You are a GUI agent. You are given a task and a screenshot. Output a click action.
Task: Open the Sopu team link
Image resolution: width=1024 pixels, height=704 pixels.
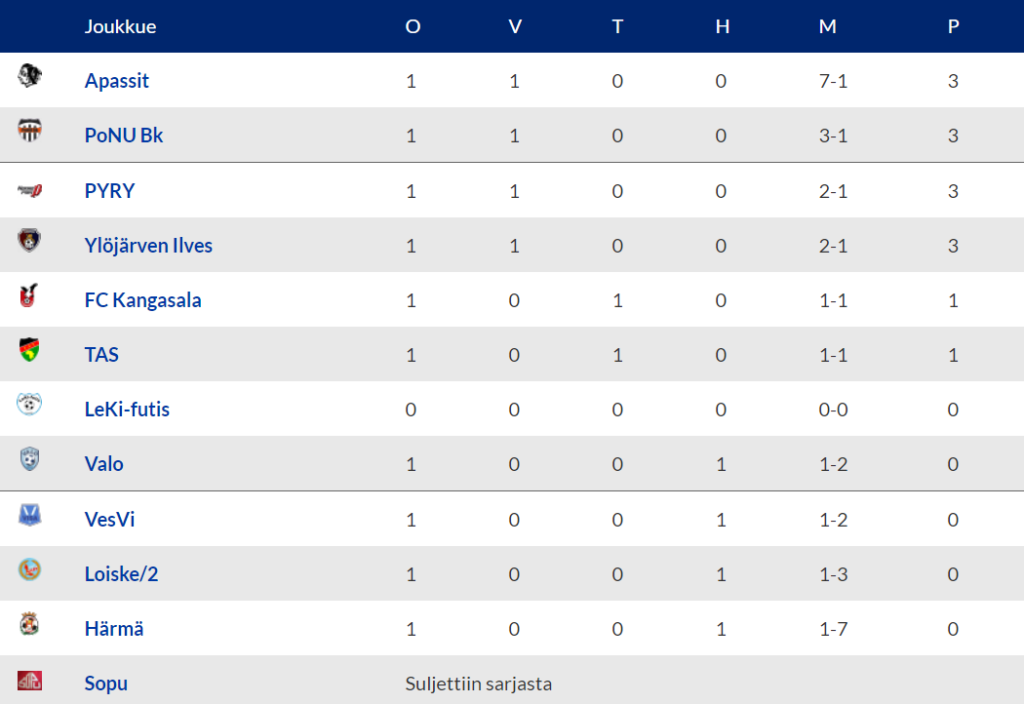click(x=106, y=683)
